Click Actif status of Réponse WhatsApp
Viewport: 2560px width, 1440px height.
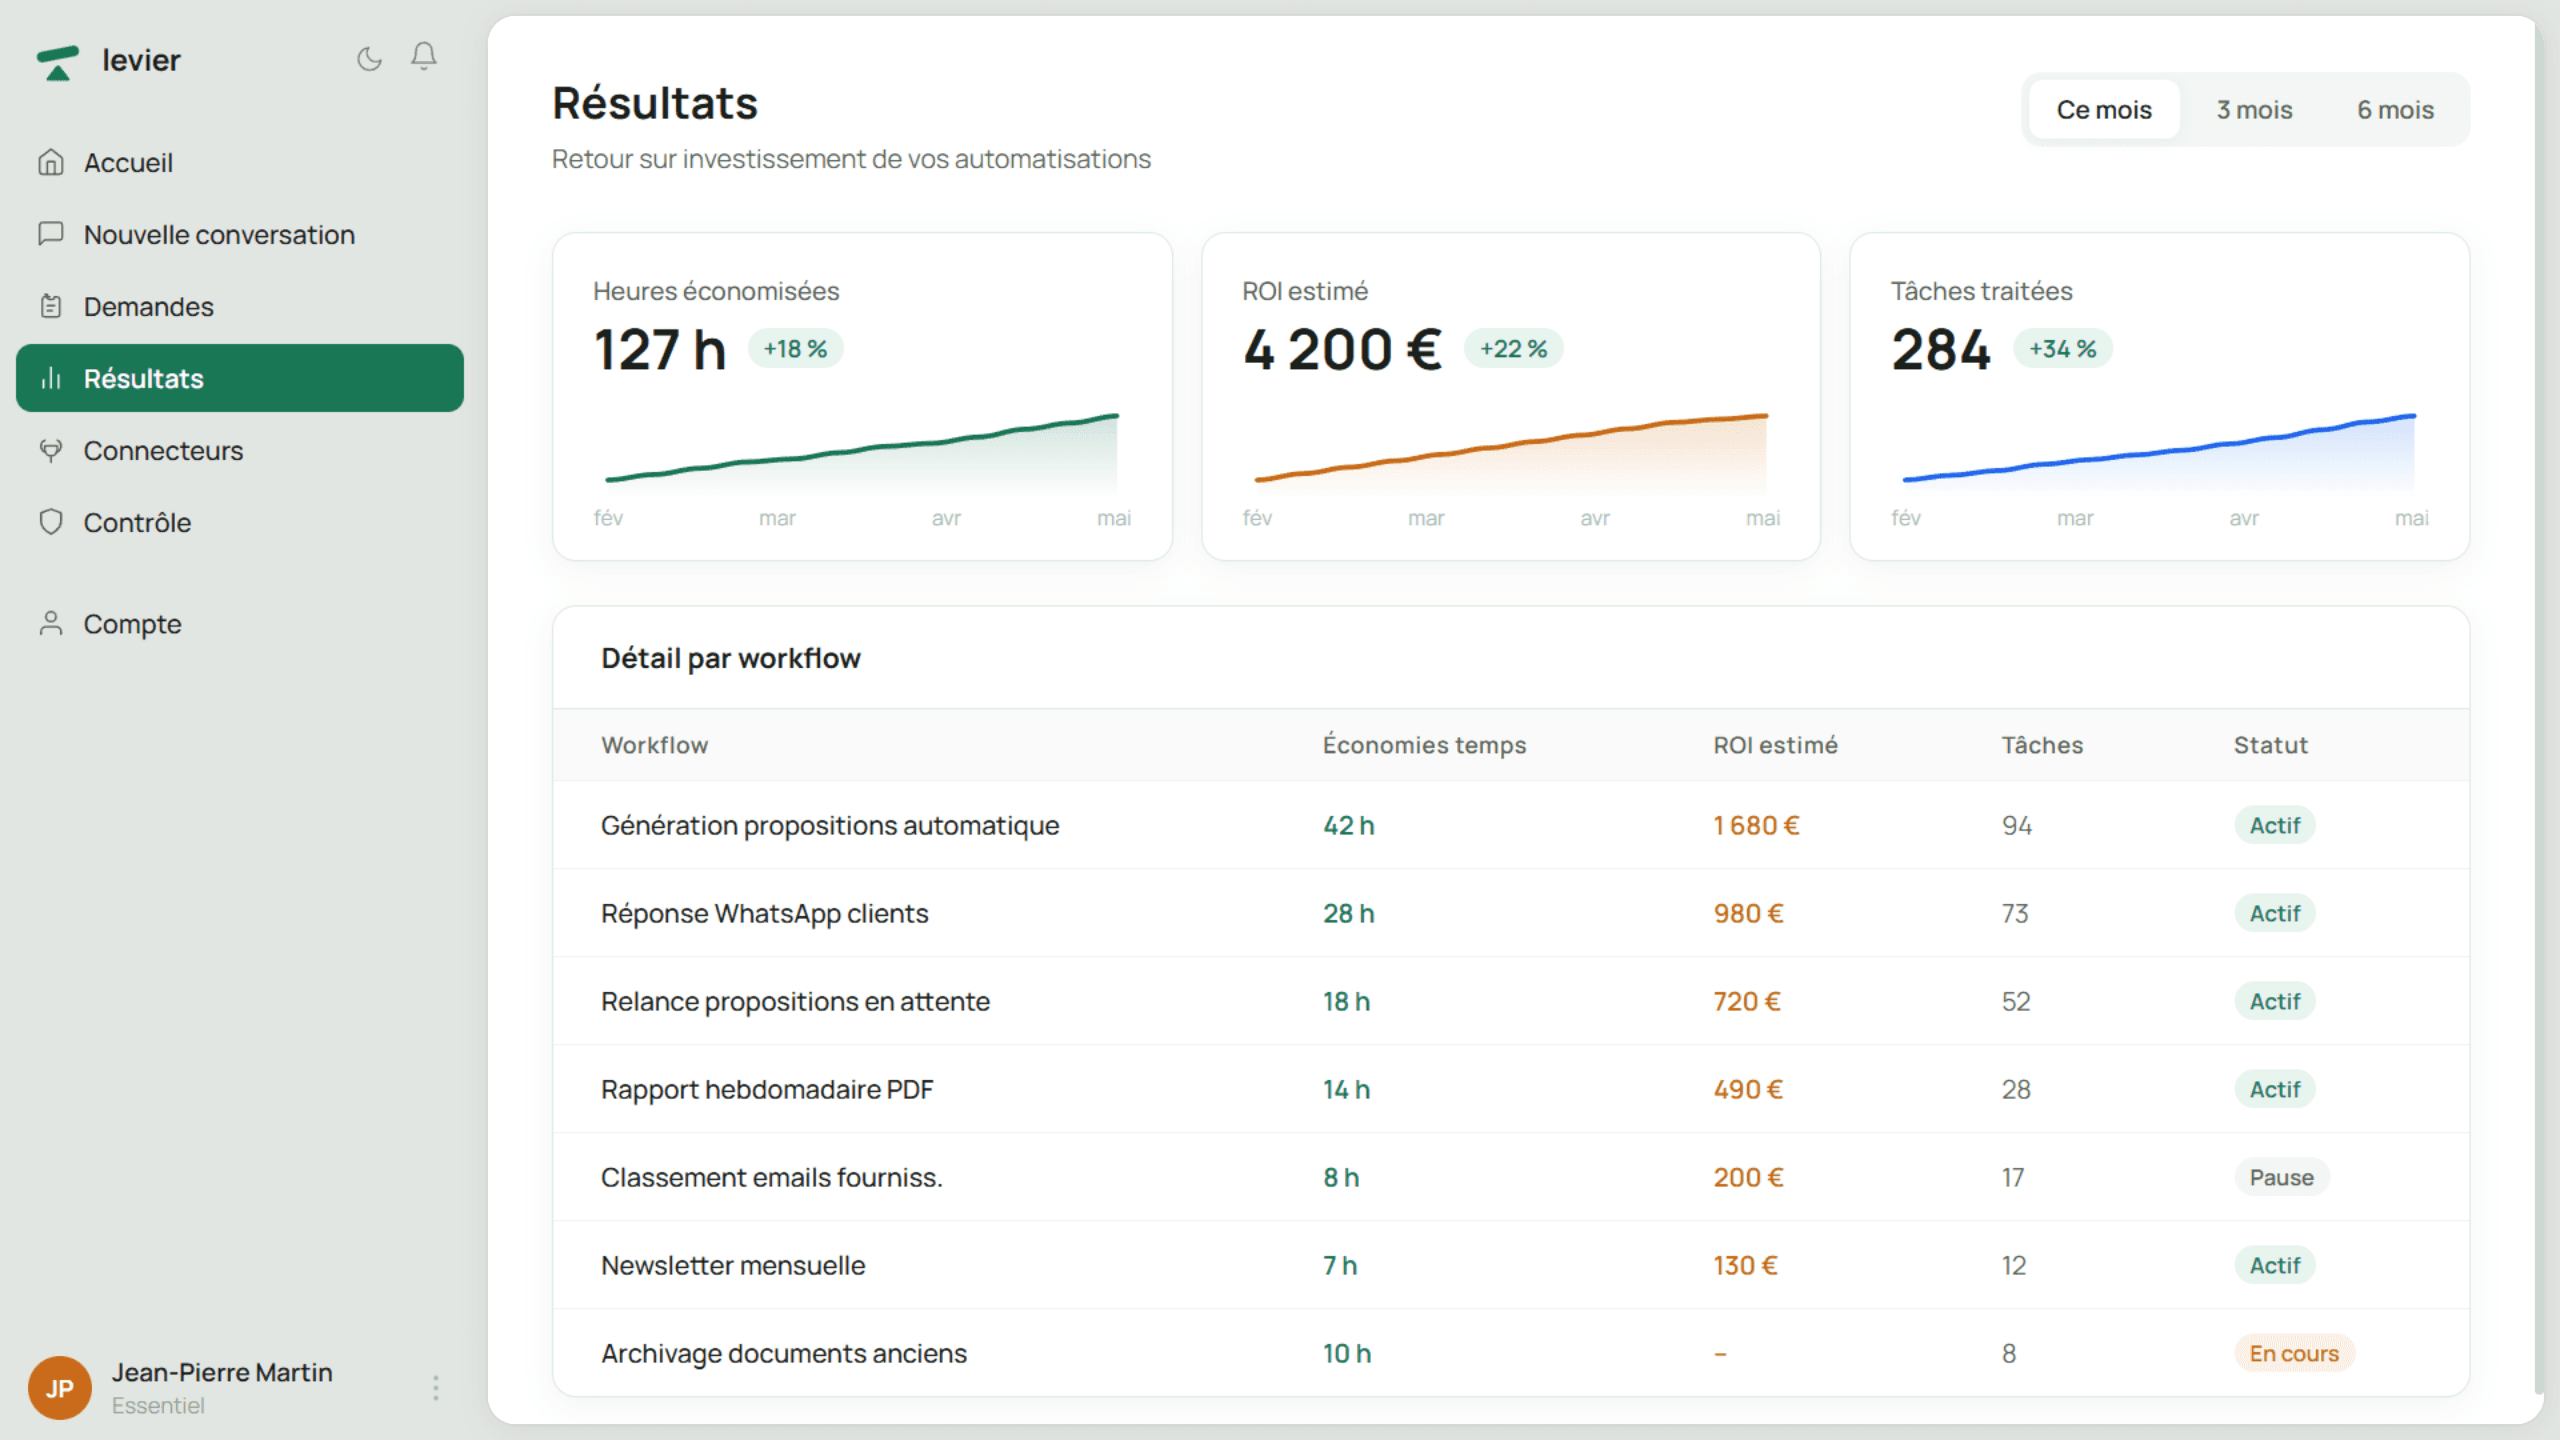point(2274,913)
